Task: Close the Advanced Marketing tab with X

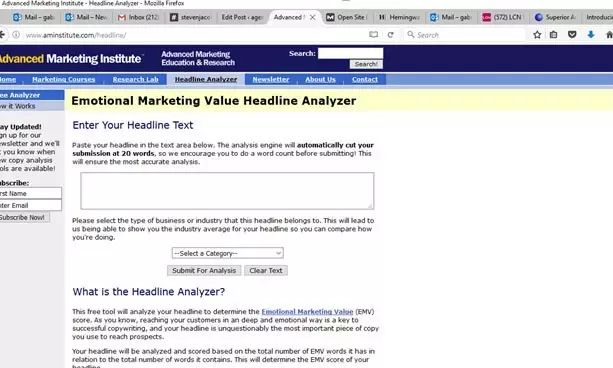Action: pos(312,17)
